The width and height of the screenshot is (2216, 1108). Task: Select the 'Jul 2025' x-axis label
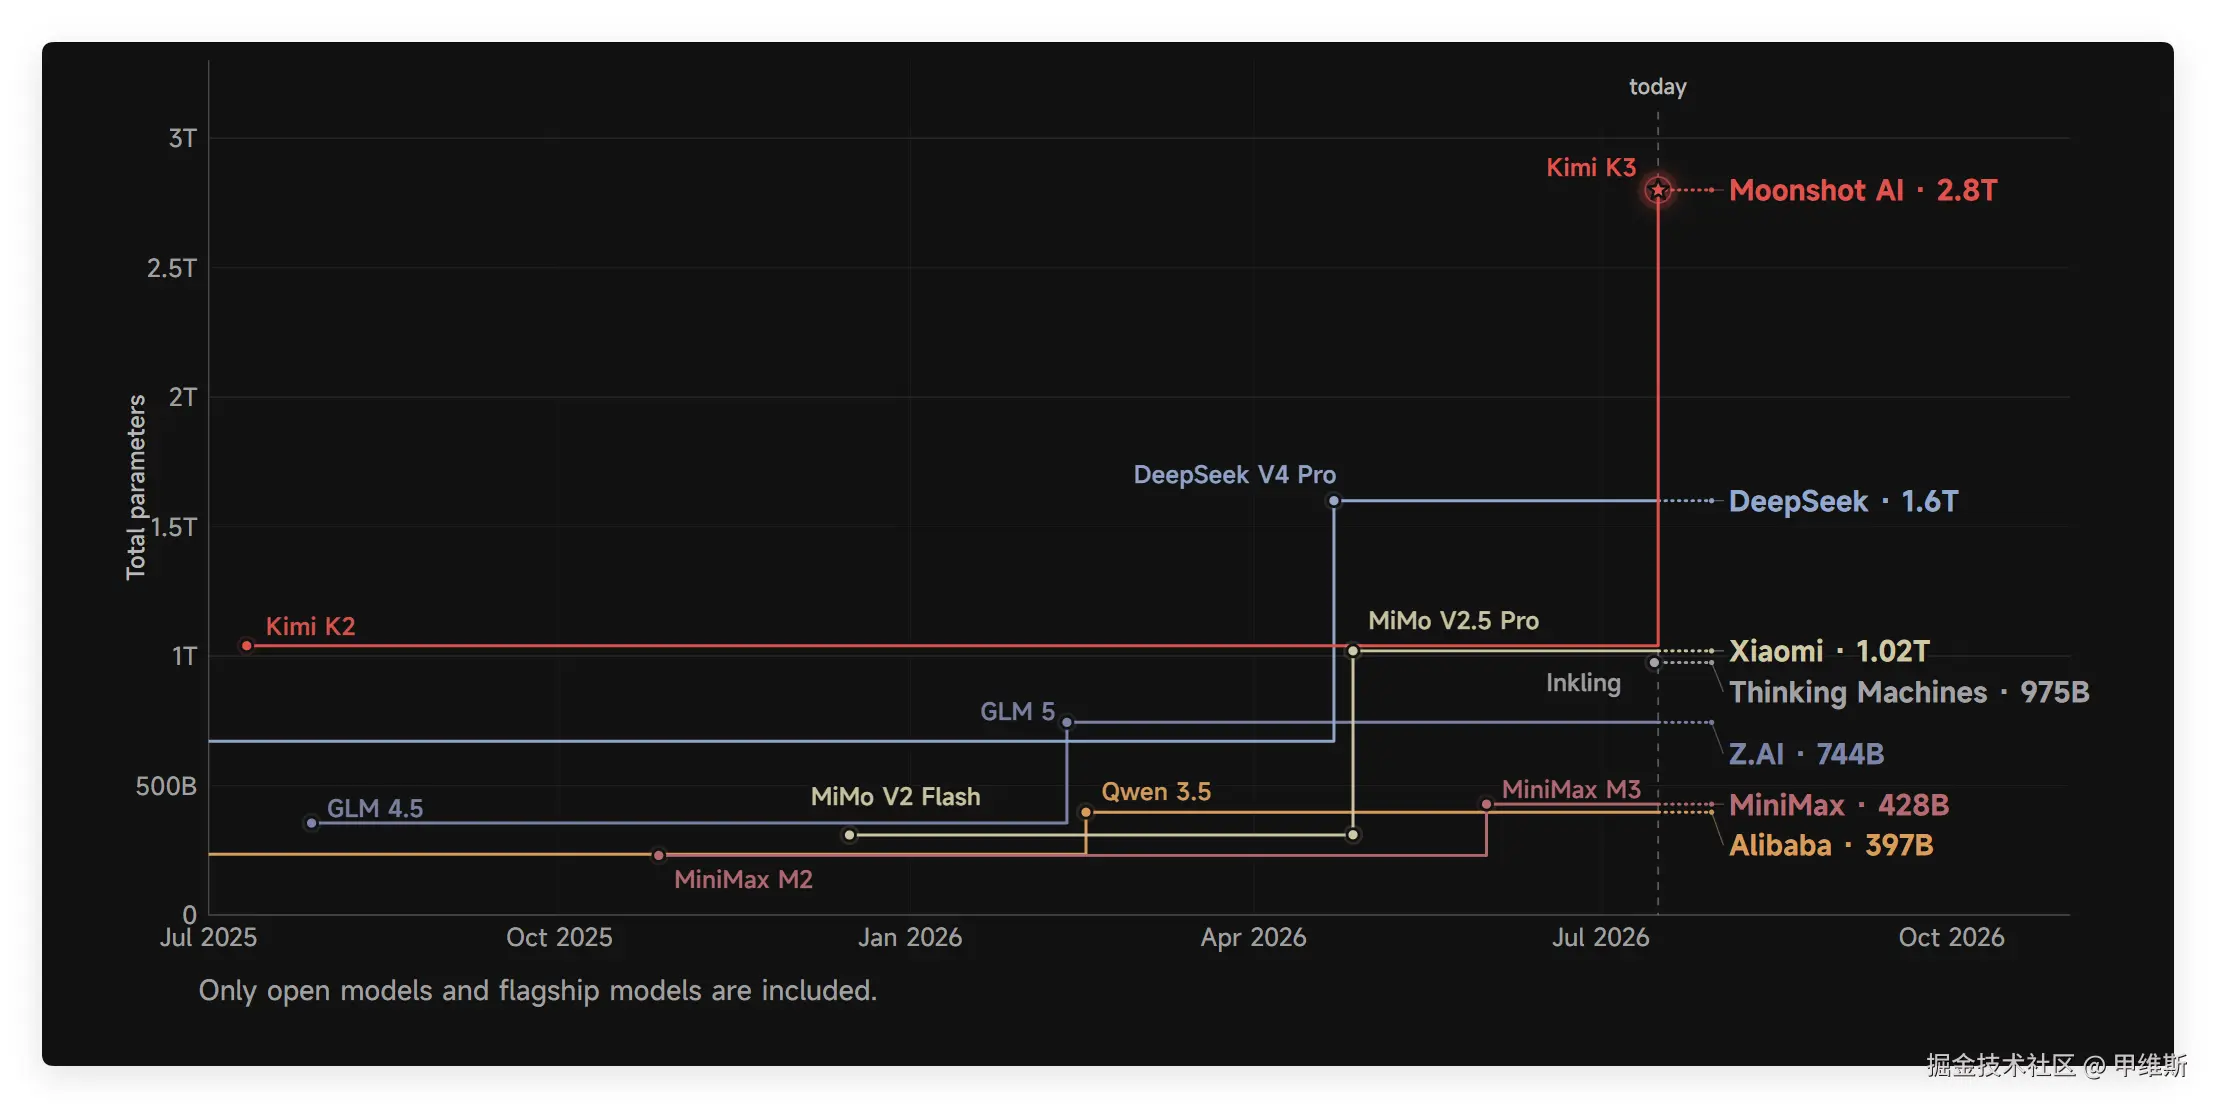pyautogui.click(x=208, y=937)
